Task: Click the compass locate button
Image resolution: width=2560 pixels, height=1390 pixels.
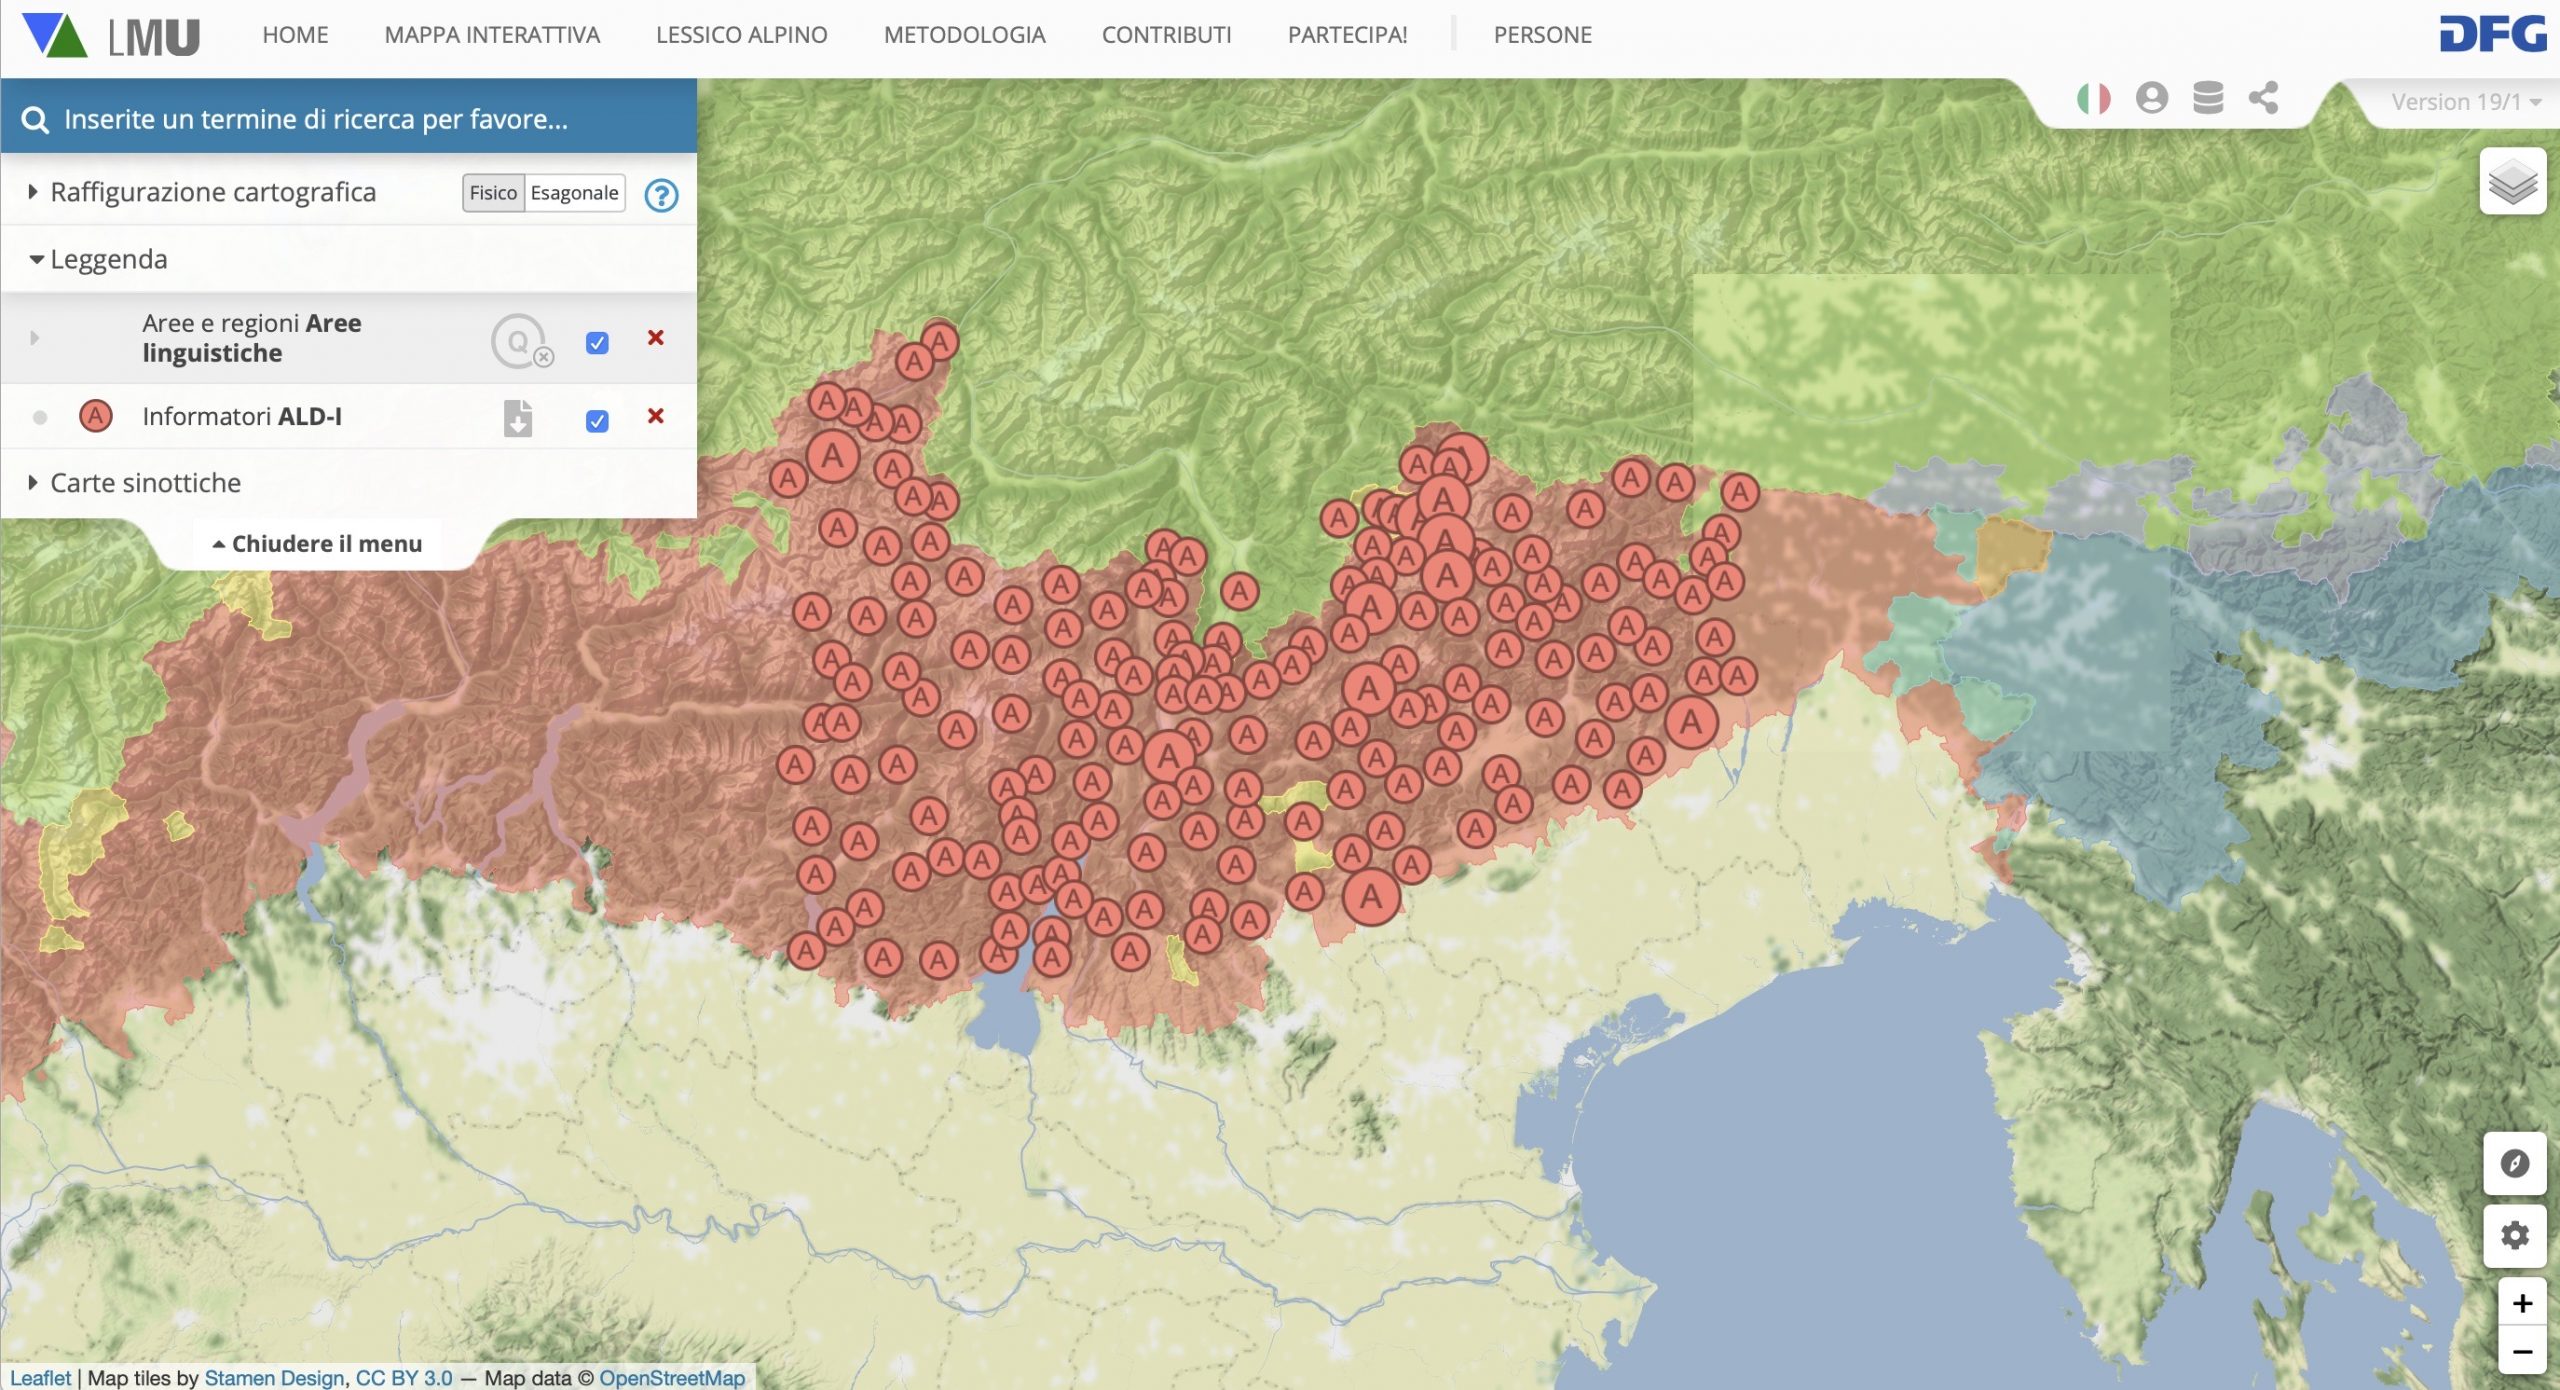Action: pos(2514,1164)
